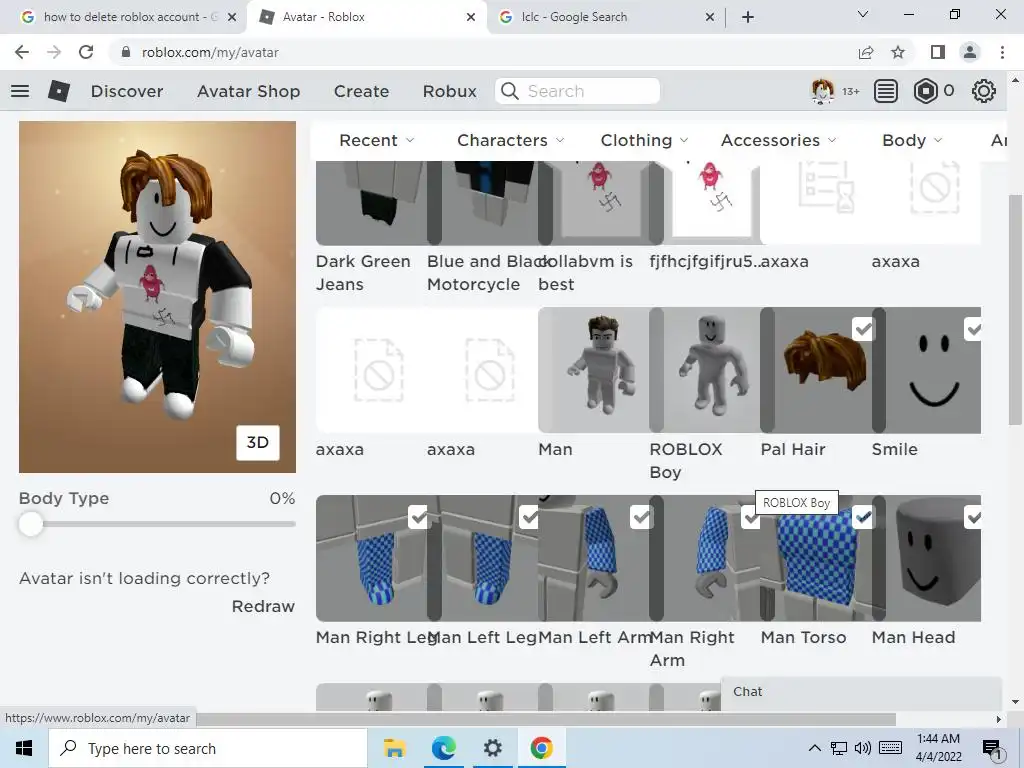Open a new browser tab with plus icon

(x=748, y=17)
